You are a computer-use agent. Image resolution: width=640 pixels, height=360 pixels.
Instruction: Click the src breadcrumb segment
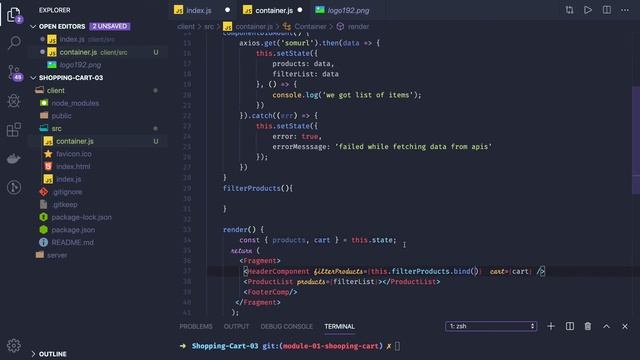click(x=209, y=27)
